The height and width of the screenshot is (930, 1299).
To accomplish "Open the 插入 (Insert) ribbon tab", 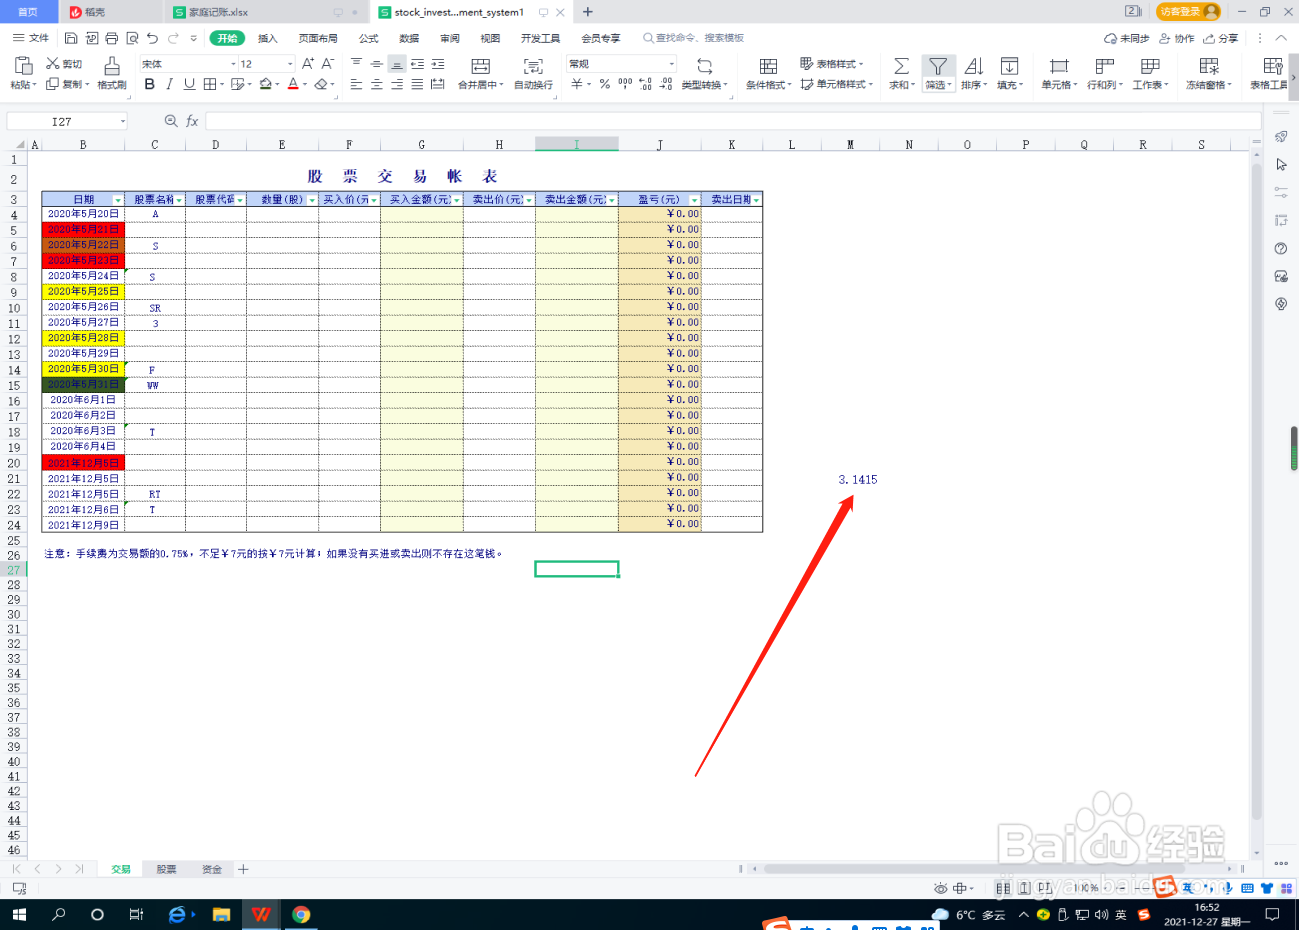I will click(268, 38).
